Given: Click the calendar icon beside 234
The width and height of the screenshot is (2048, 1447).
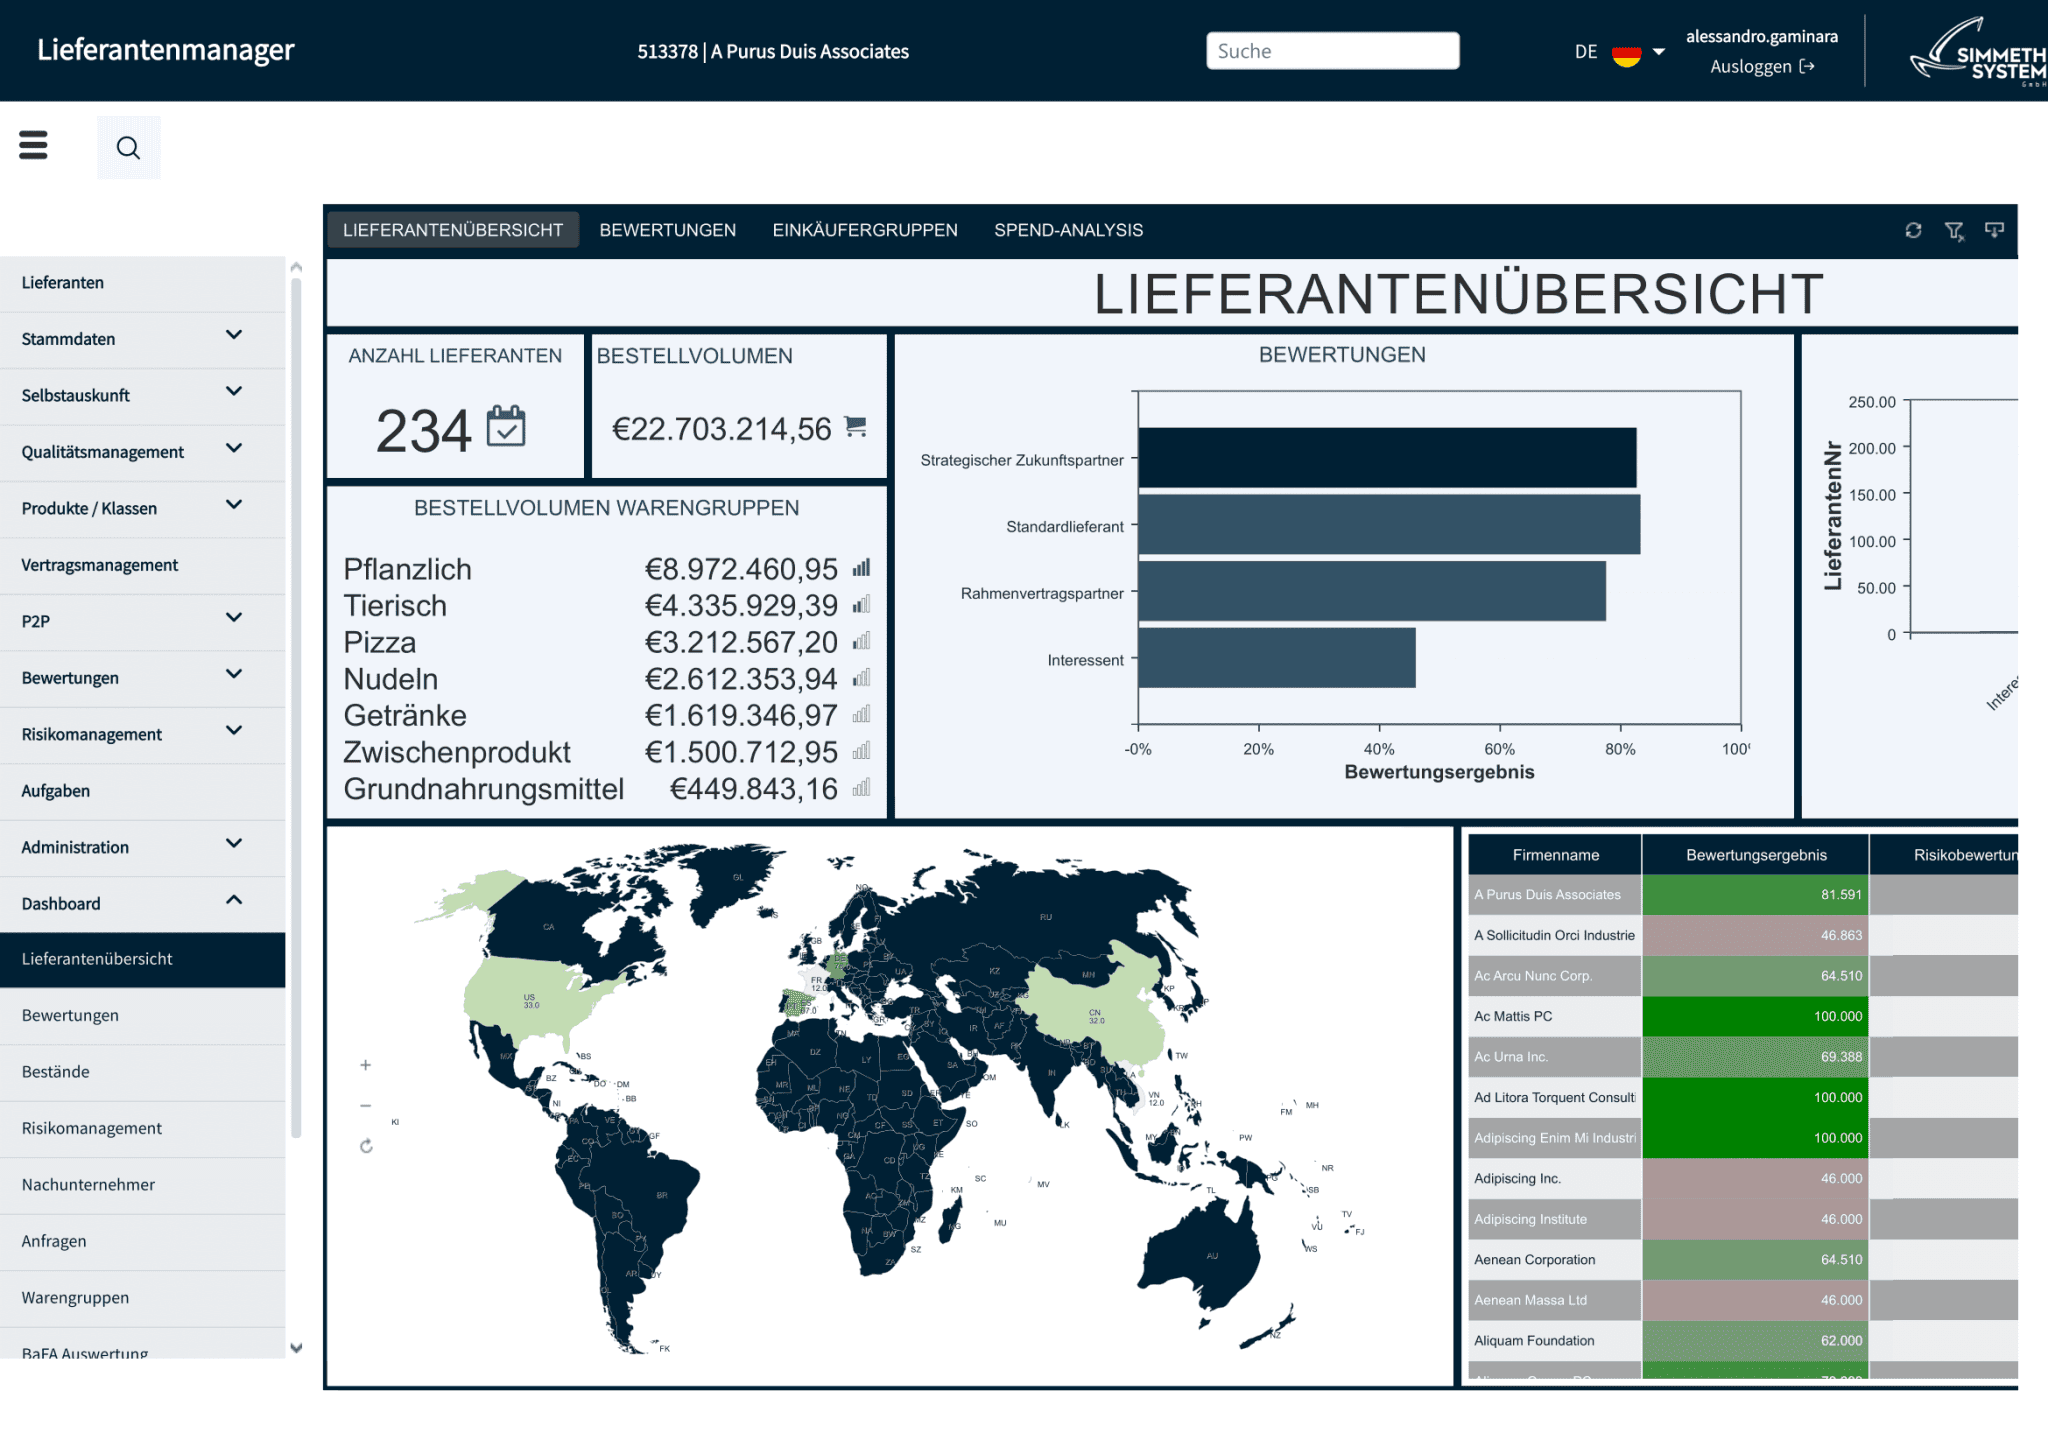Looking at the screenshot, I should tap(506, 427).
